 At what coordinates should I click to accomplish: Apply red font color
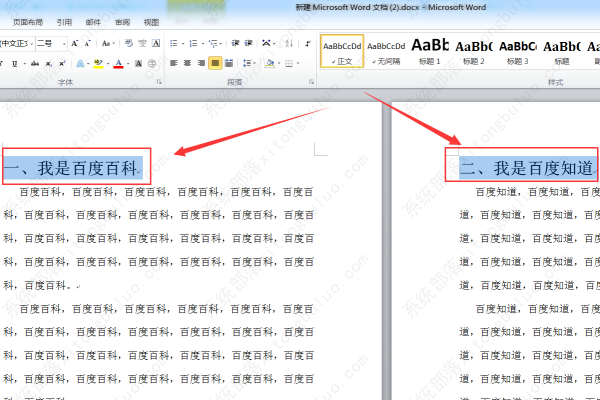tap(119, 64)
